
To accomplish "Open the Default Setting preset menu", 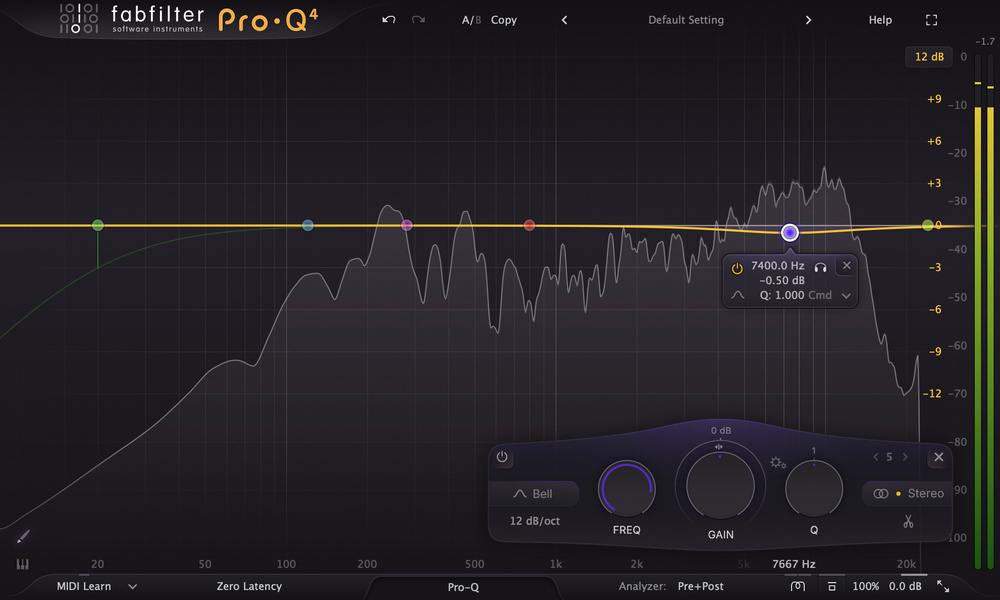I will 685,20.
